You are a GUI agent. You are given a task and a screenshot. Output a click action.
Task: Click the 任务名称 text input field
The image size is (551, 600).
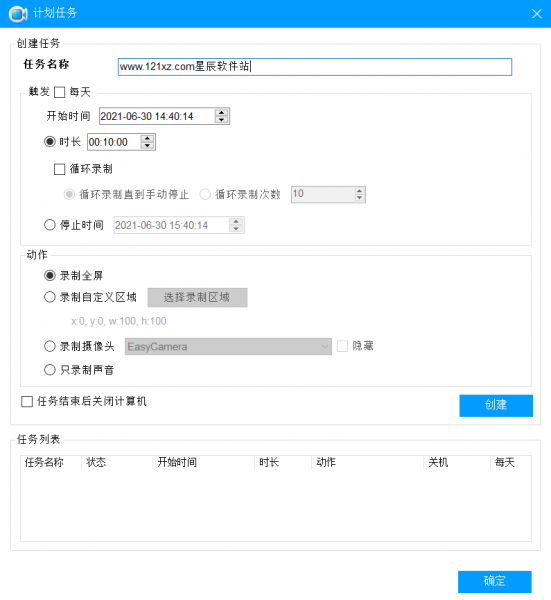315,67
